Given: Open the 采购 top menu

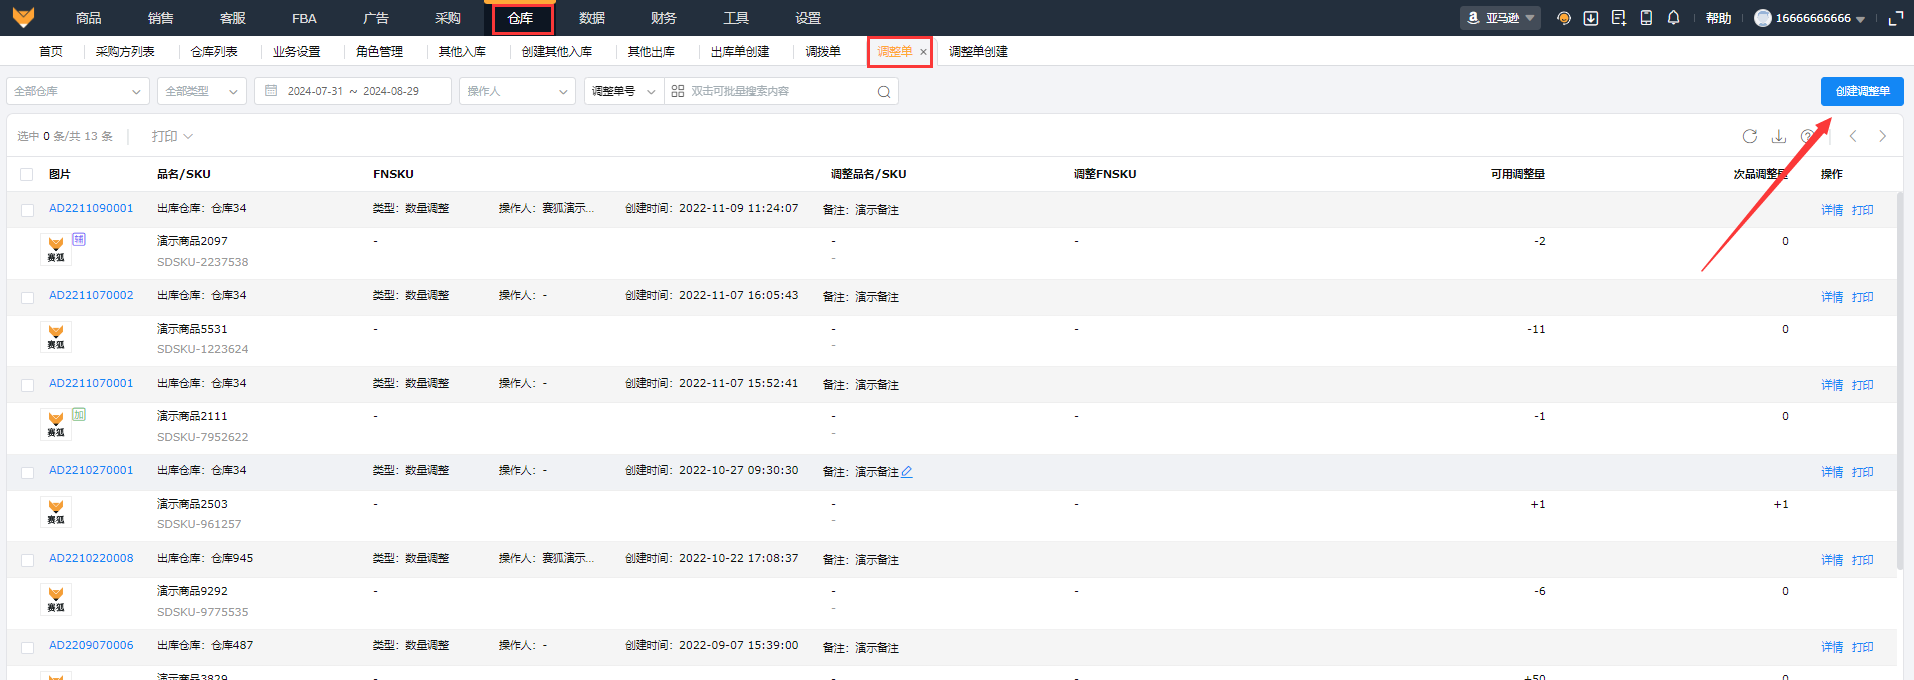Looking at the screenshot, I should (448, 18).
